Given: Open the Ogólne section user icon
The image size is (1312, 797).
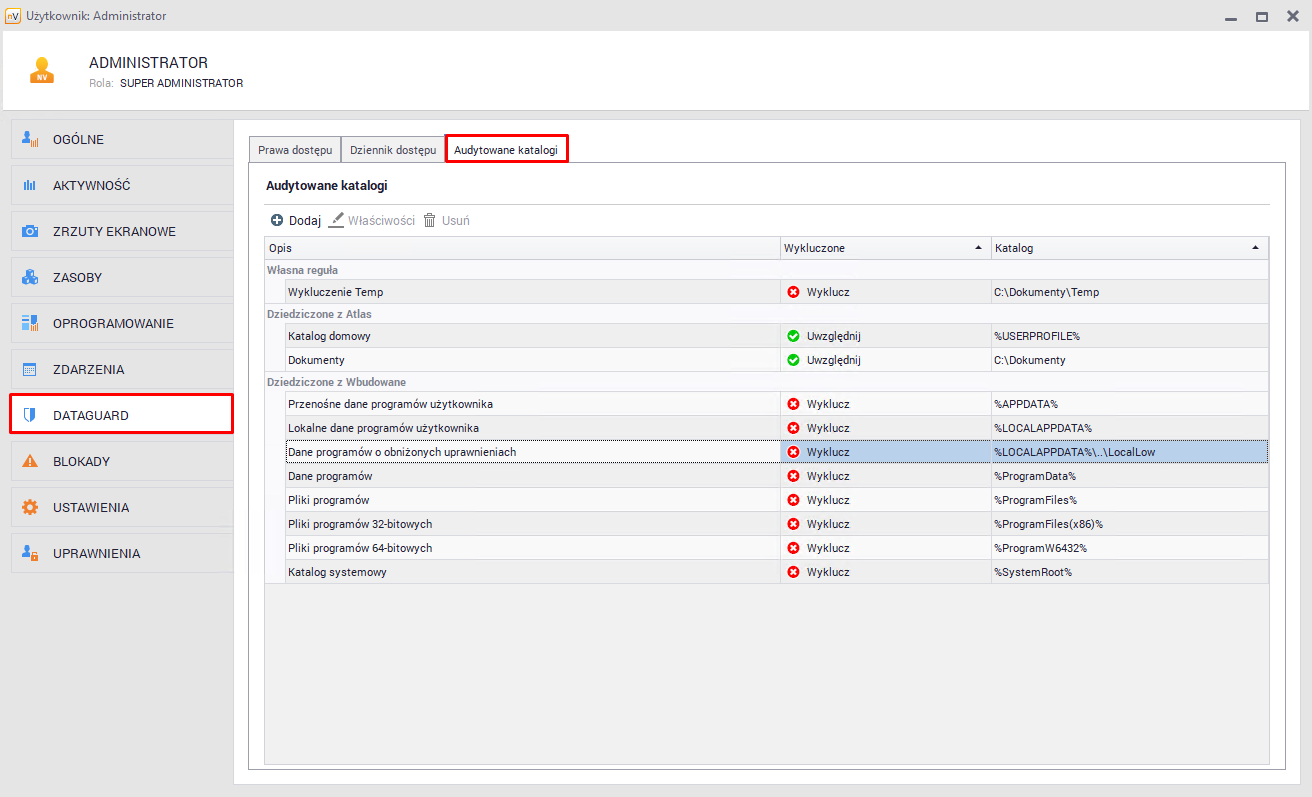Looking at the screenshot, I should [x=30, y=139].
